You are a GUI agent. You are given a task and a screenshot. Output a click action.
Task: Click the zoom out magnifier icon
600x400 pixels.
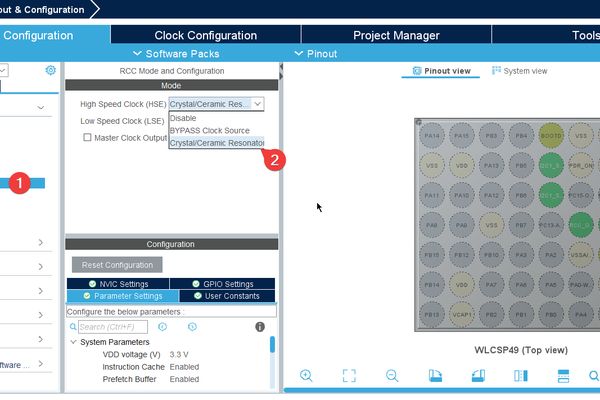click(392, 376)
